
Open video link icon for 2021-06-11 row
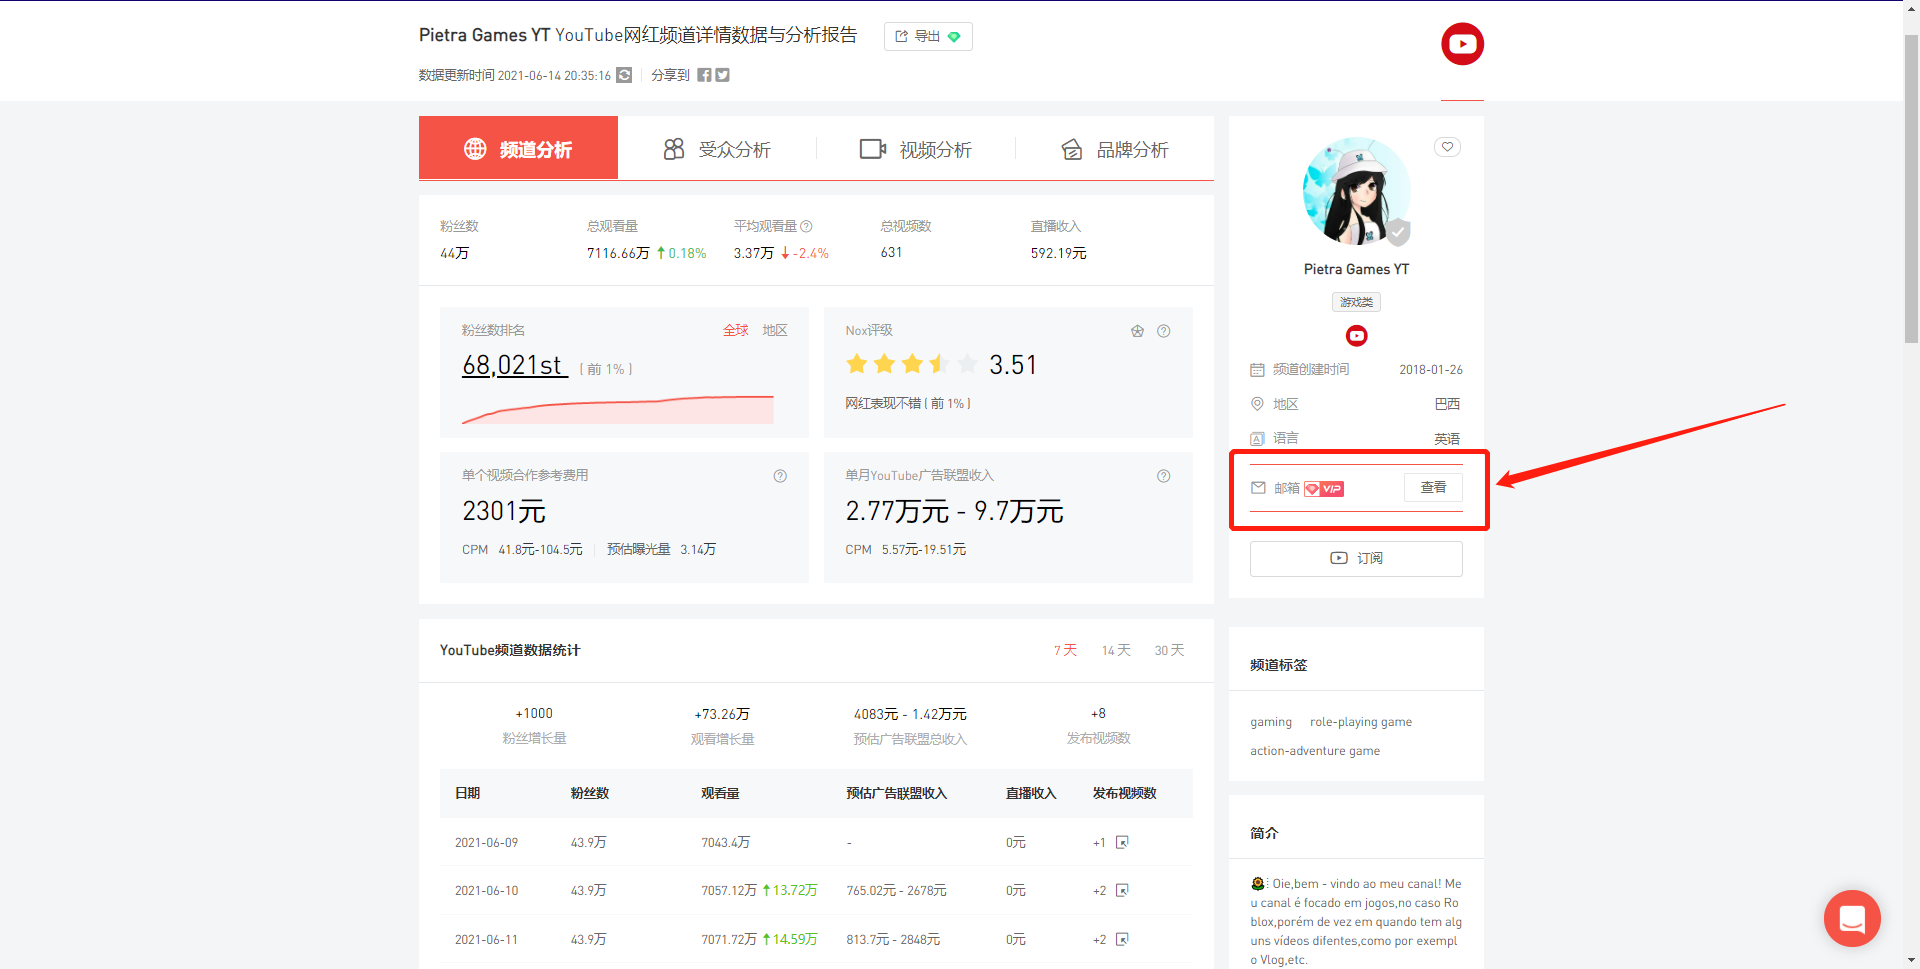(1122, 939)
